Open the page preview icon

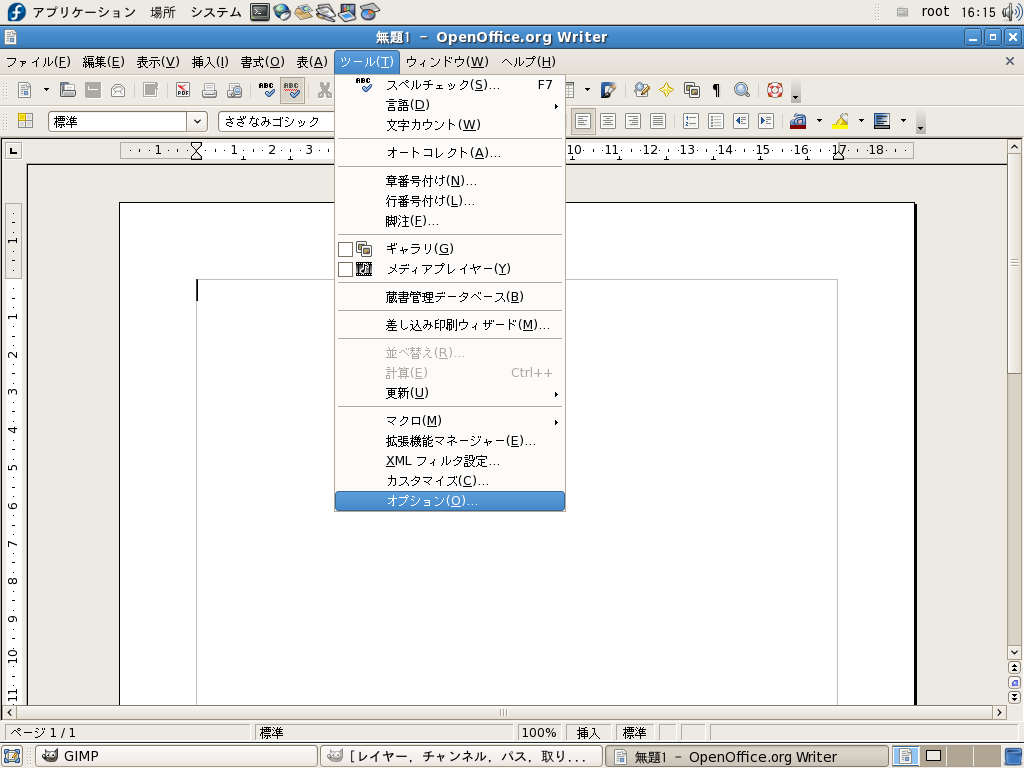pos(234,90)
